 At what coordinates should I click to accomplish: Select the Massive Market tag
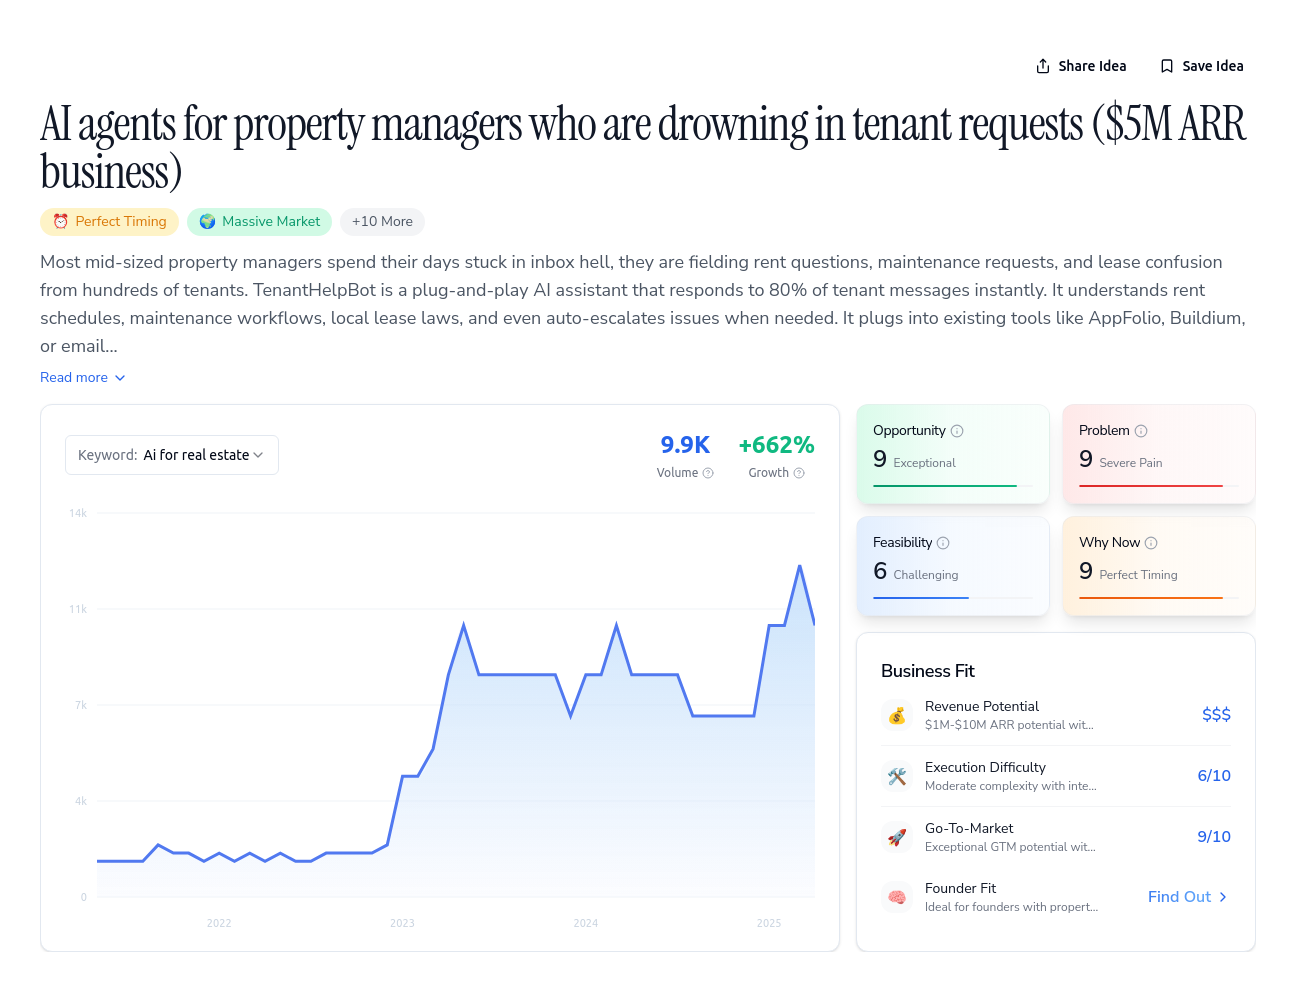pyautogui.click(x=260, y=222)
